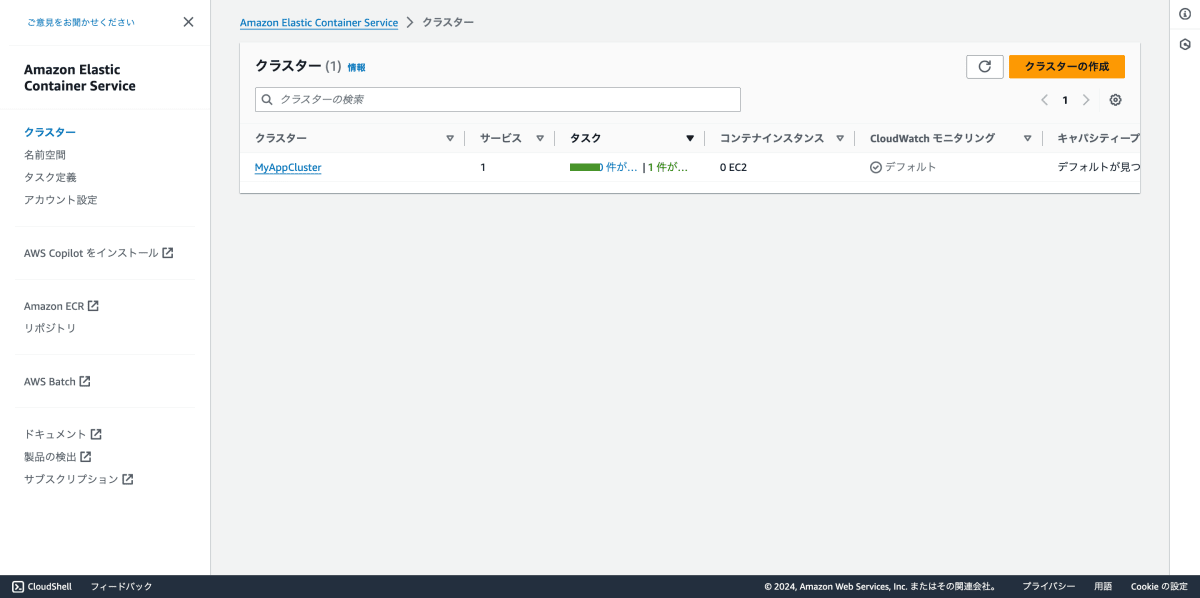Click the 0 EC2 cell
The width and height of the screenshot is (1200, 598).
click(x=733, y=167)
